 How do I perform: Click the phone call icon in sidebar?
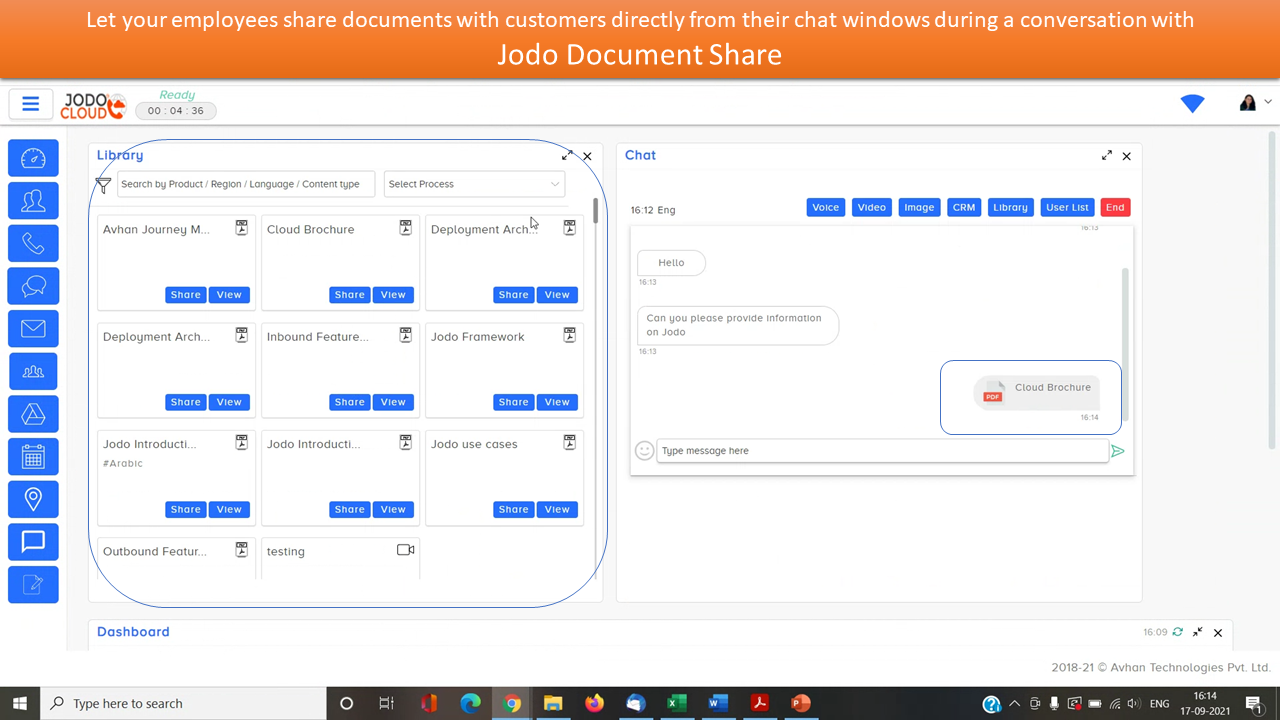(33, 244)
